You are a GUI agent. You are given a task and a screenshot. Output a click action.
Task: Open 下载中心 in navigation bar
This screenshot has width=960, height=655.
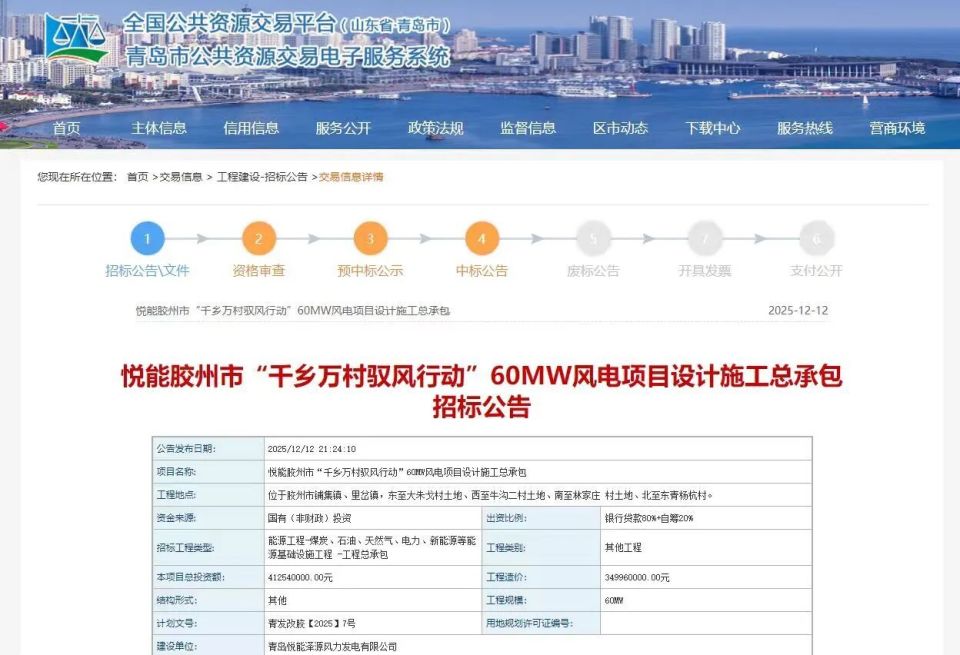[713, 128]
